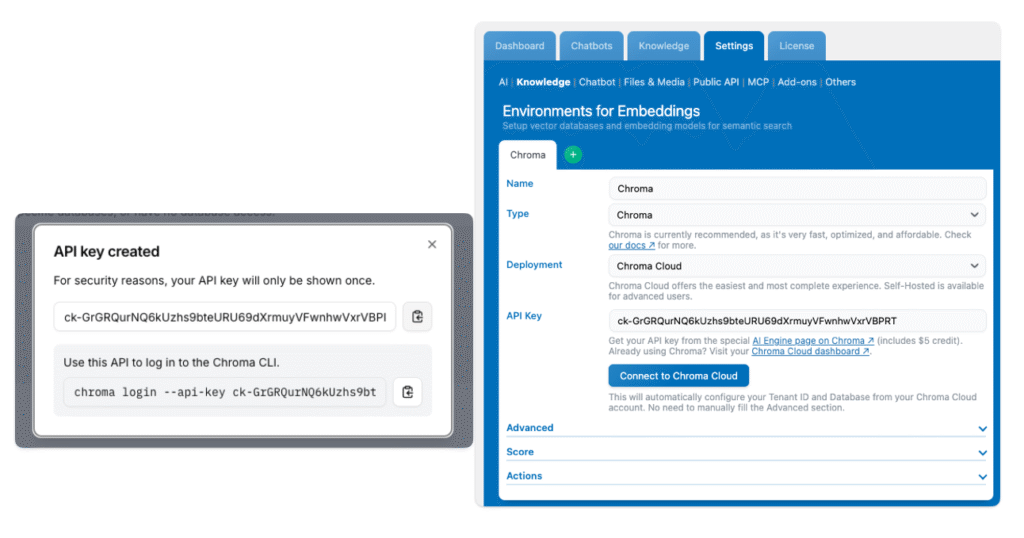Screen dimensions: 1024x538
Task: Open the 'our docs' link
Action: point(632,245)
